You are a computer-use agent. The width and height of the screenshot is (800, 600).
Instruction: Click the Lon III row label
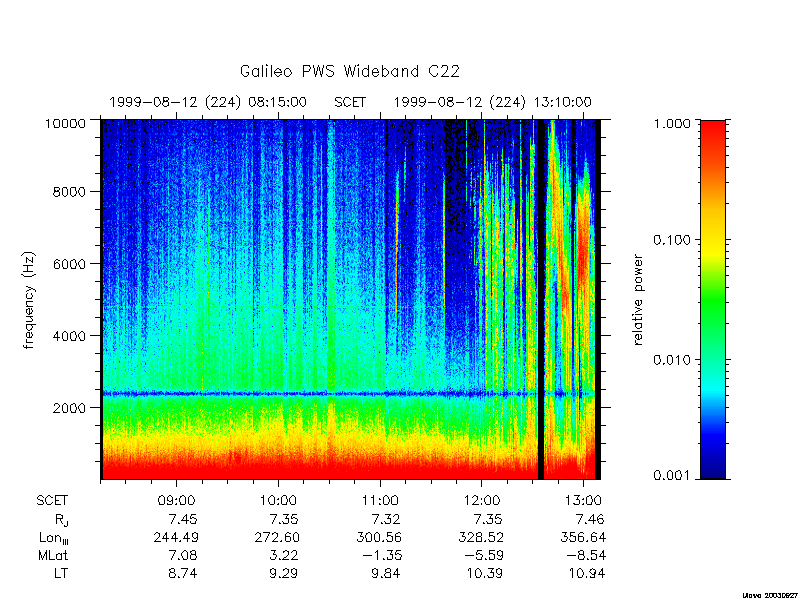tap(54, 538)
